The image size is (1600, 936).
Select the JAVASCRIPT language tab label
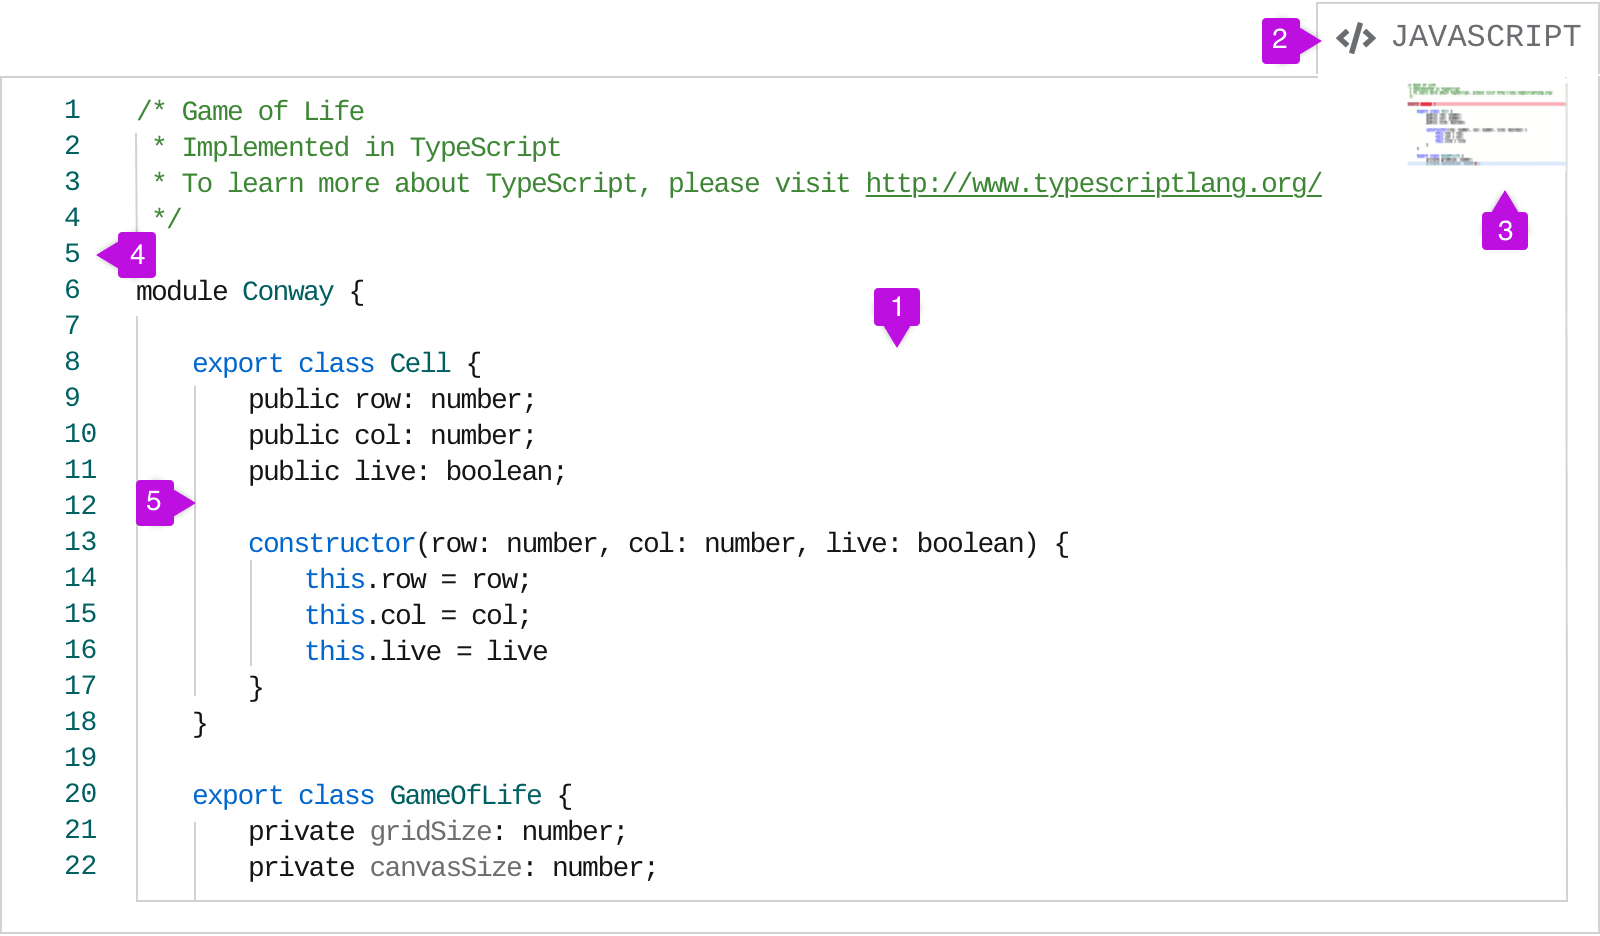coord(1485,37)
